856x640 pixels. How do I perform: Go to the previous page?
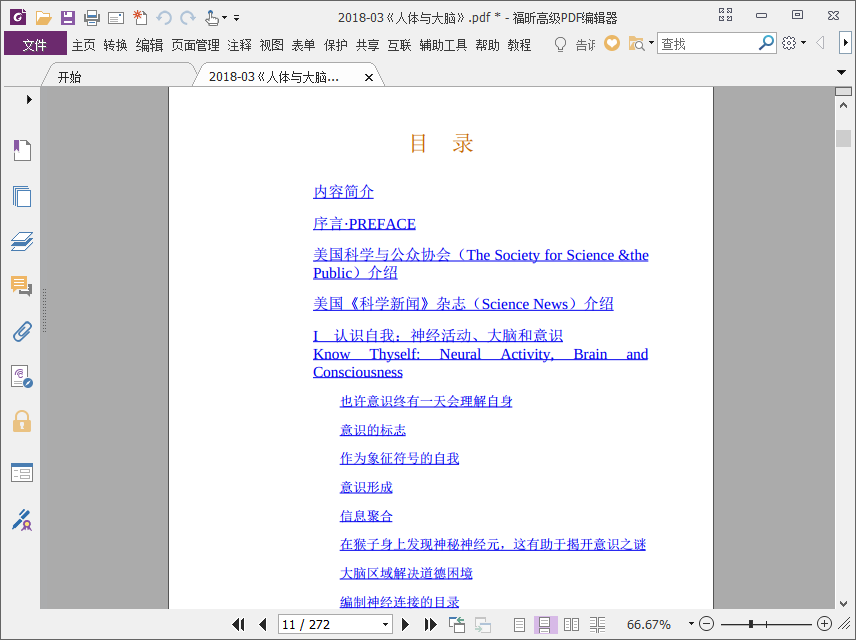263,624
